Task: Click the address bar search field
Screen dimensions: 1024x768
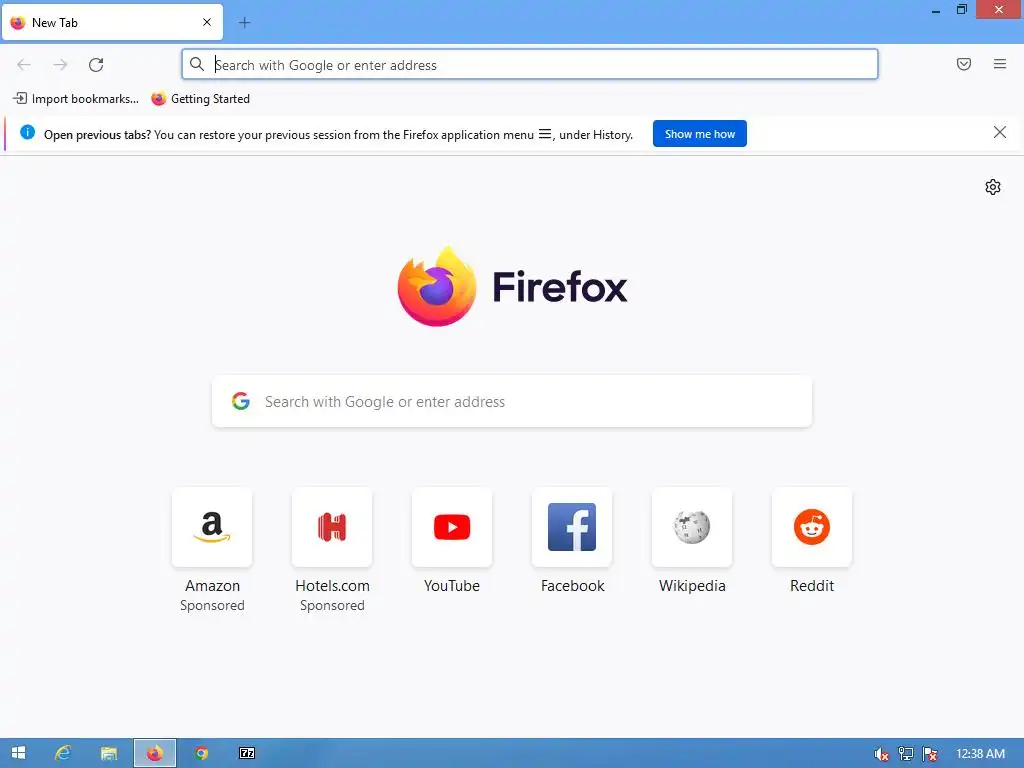Action: click(x=530, y=65)
